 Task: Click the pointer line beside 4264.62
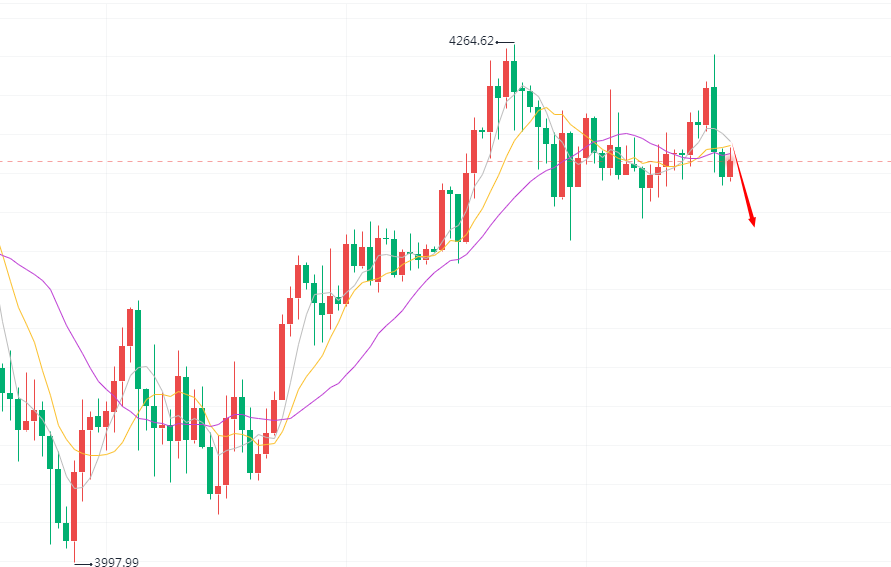505,42
